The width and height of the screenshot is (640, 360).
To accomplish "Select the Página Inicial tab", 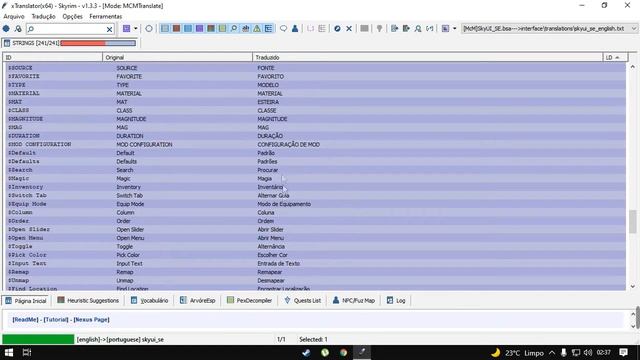I will pos(26,300).
